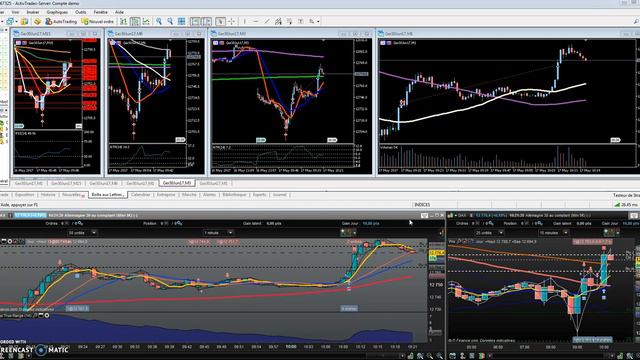640x360 pixels.
Task: Open the Entreprise terminal tab
Action: tap(166, 195)
